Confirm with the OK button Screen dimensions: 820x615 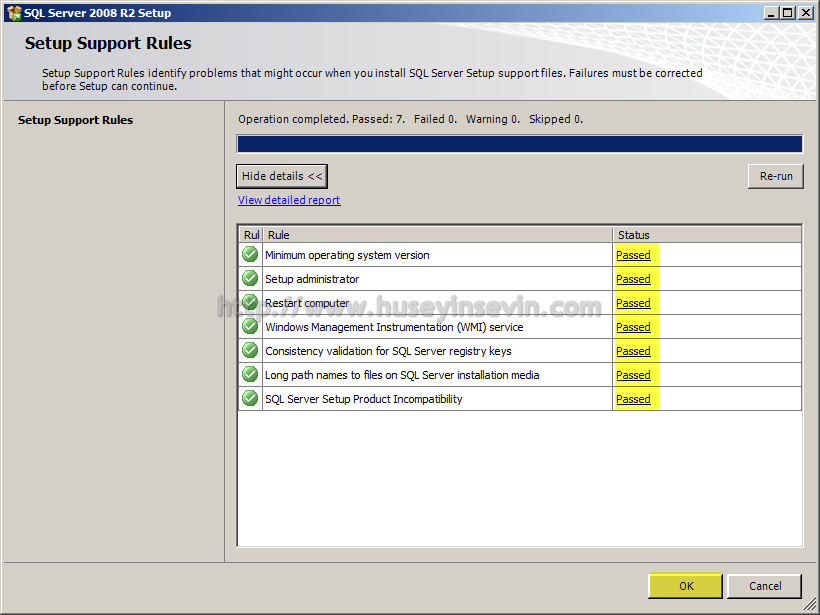tap(686, 586)
